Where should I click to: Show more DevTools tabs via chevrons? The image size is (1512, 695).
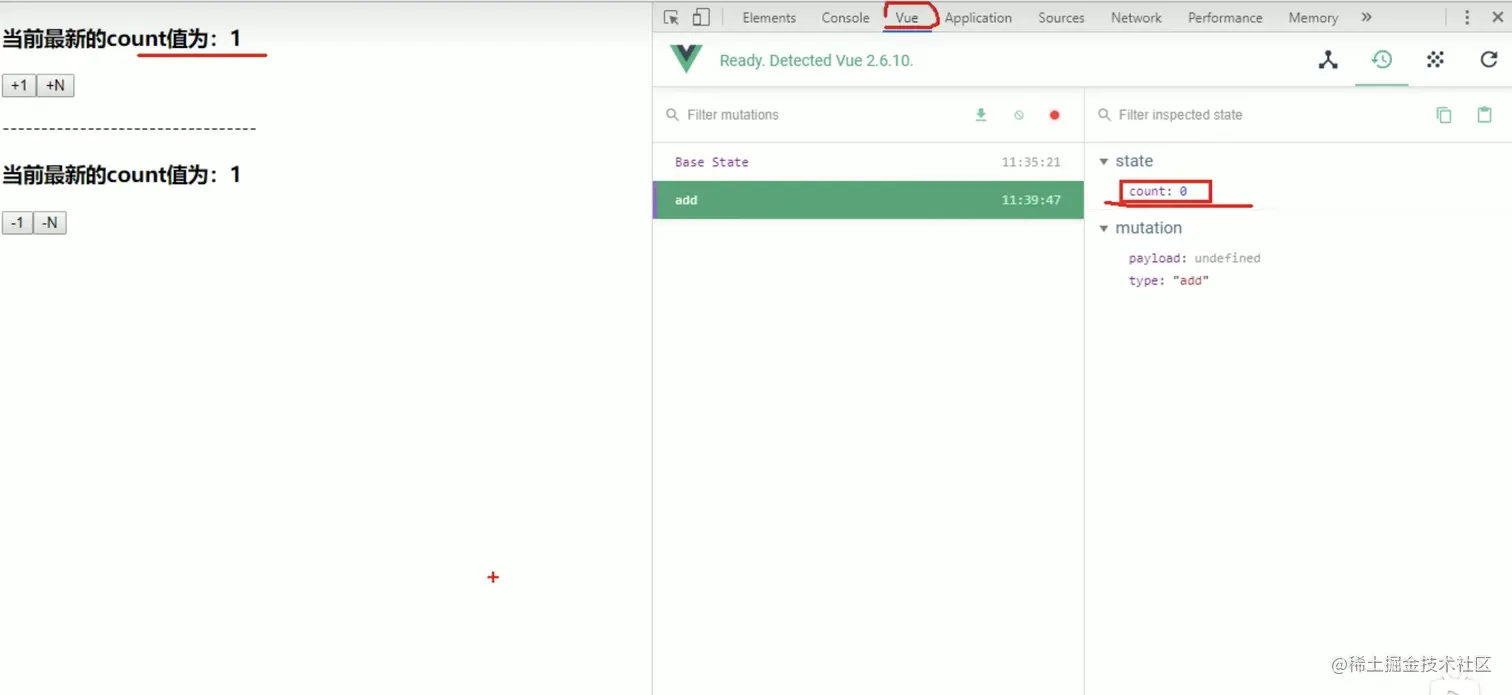[1366, 17]
